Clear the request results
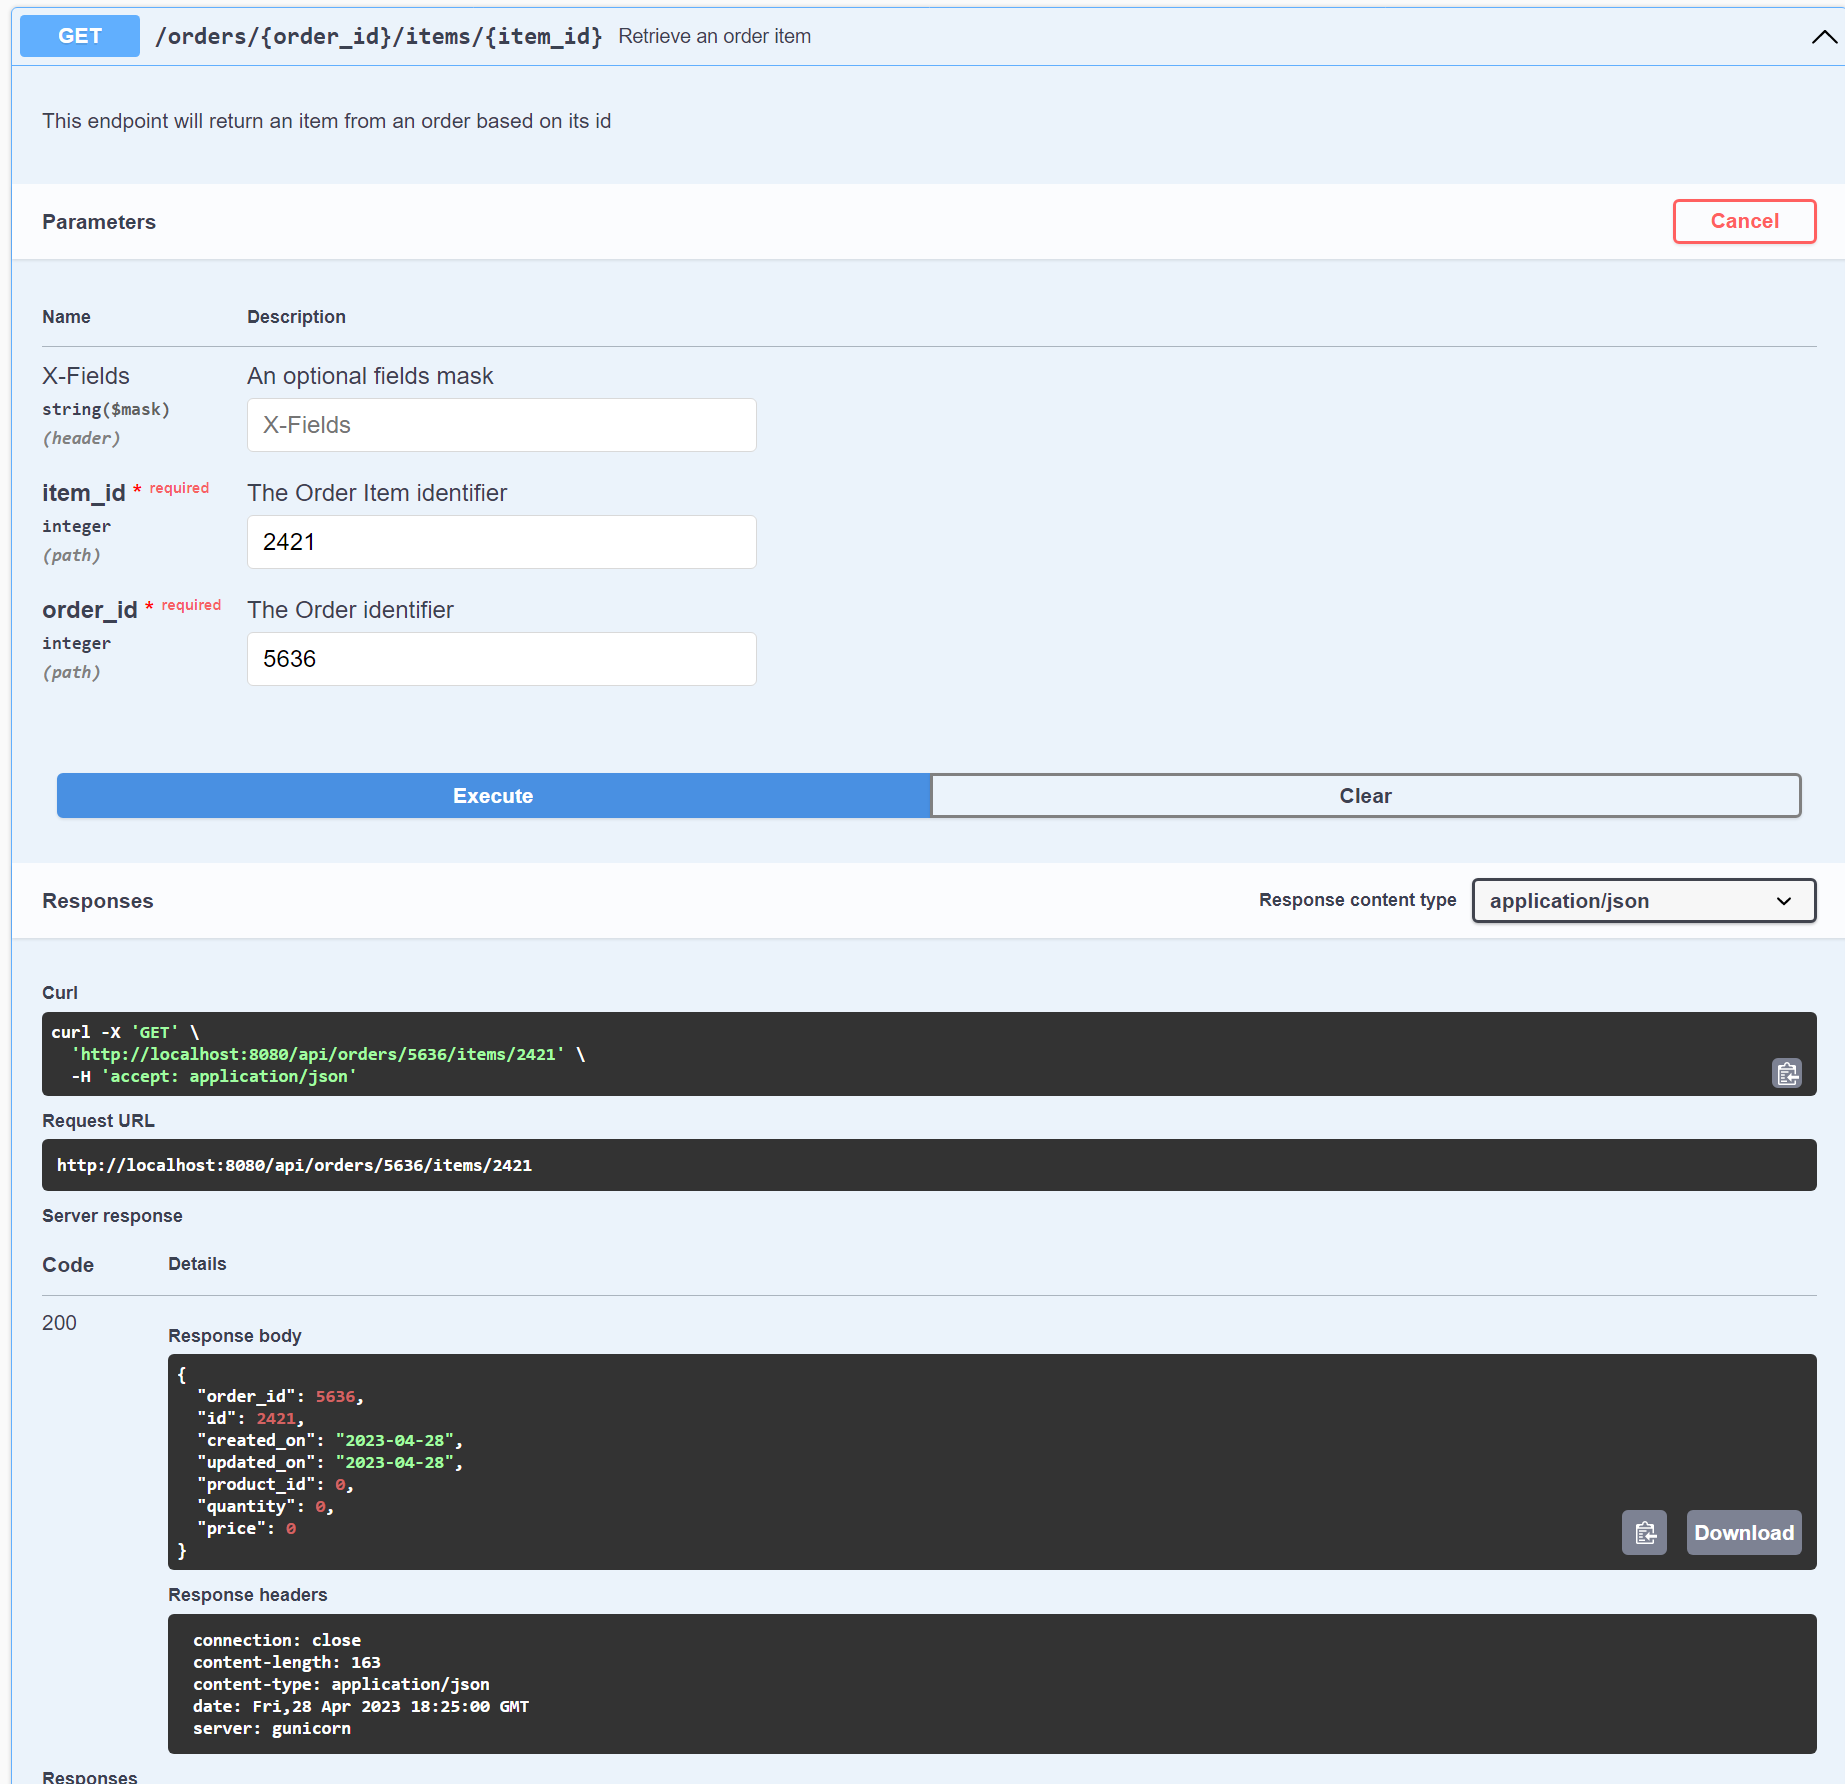 point(1365,796)
